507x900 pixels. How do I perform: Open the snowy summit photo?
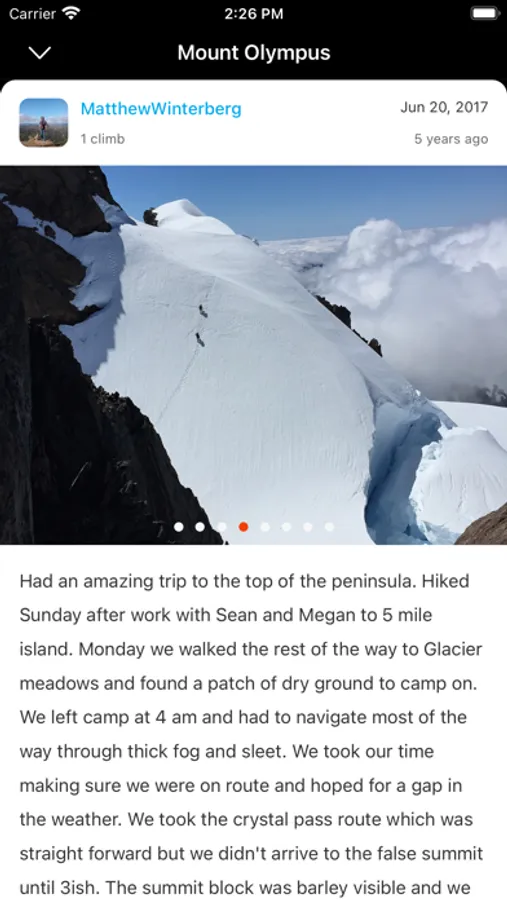pyautogui.click(x=253, y=355)
